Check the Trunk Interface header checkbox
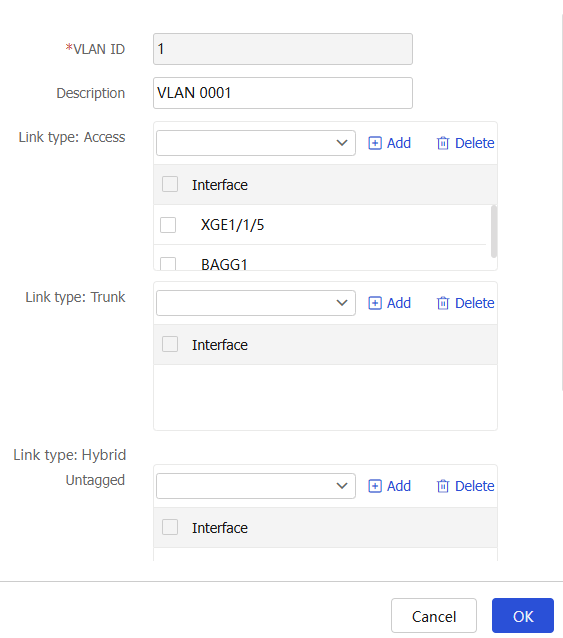This screenshot has width=563, height=638. click(170, 344)
